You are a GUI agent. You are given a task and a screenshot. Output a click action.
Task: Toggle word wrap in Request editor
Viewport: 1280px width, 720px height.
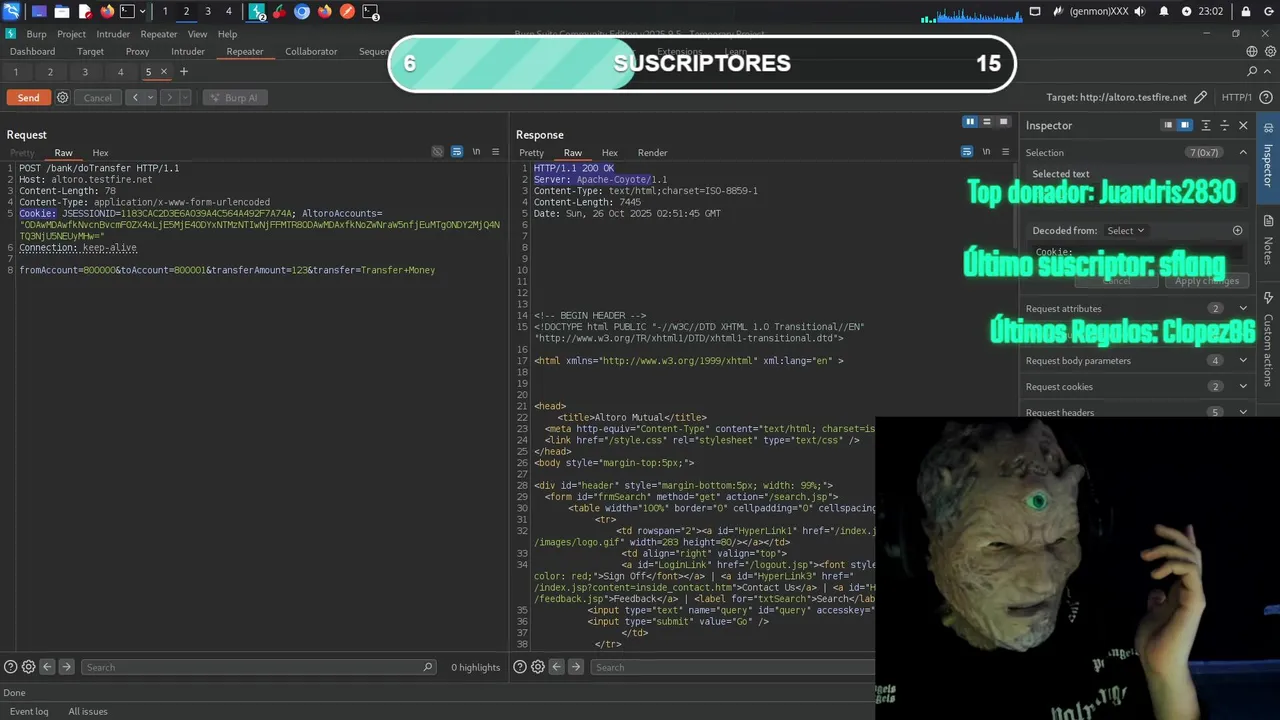(x=456, y=152)
